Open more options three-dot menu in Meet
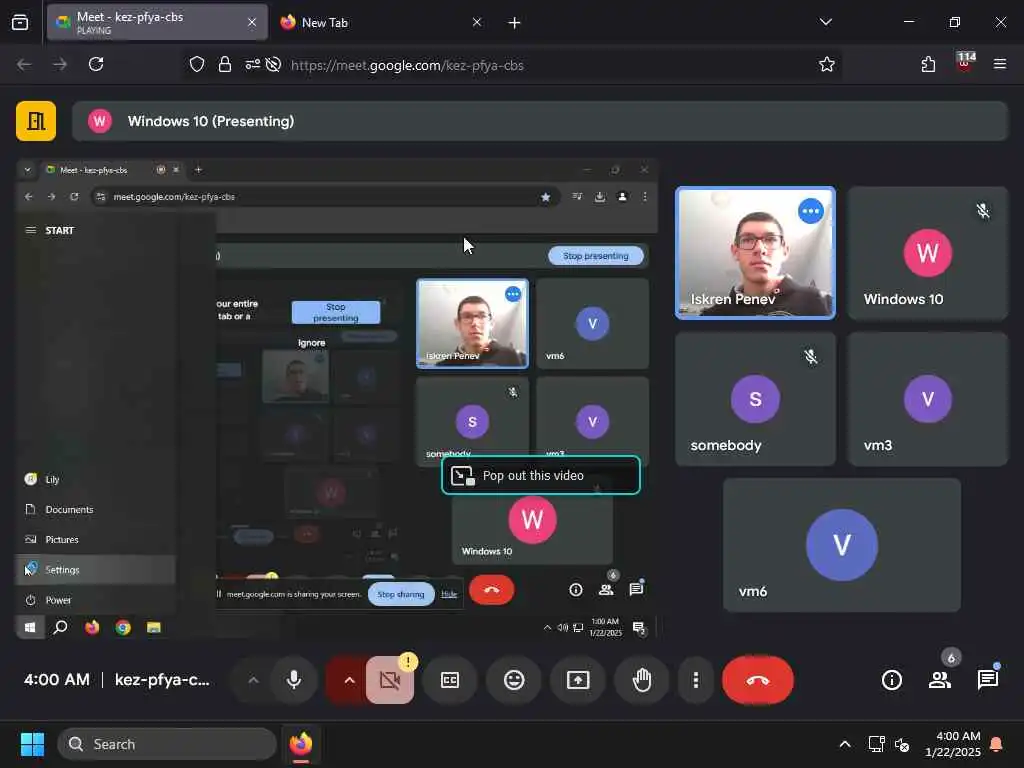The image size is (1024, 768). 696,680
